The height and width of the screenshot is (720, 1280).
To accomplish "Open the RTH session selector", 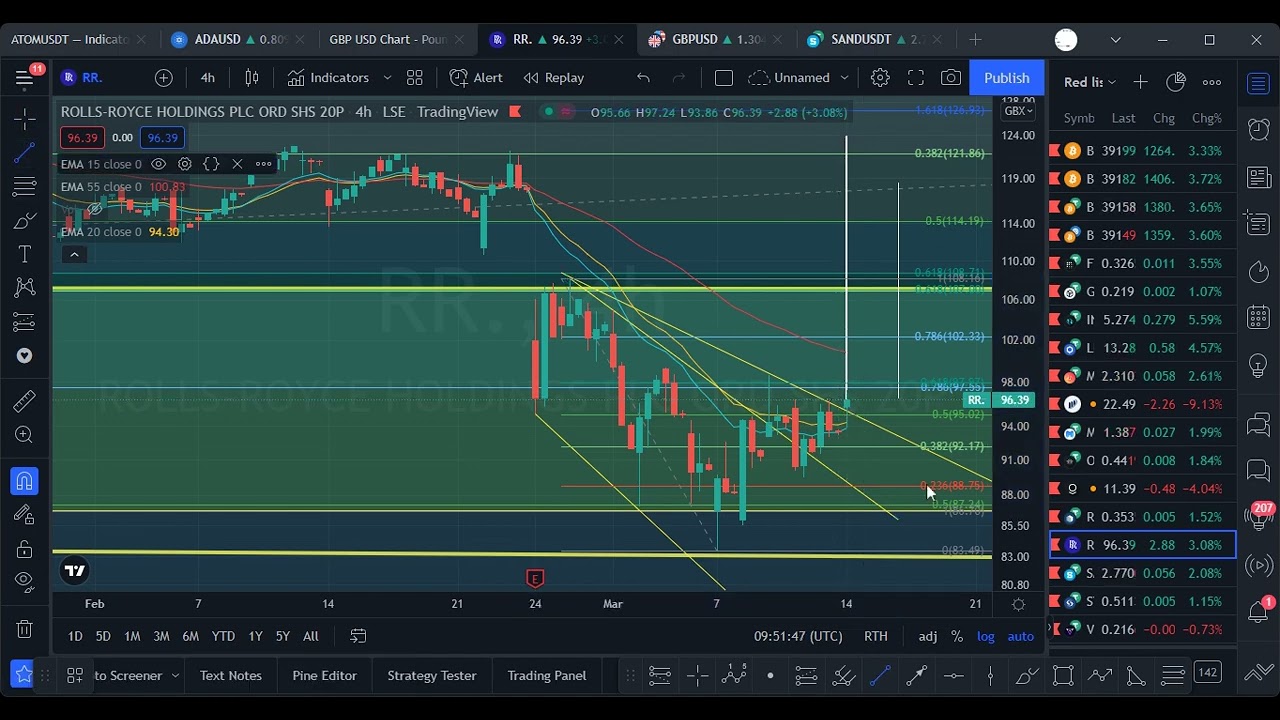I will click(x=876, y=636).
